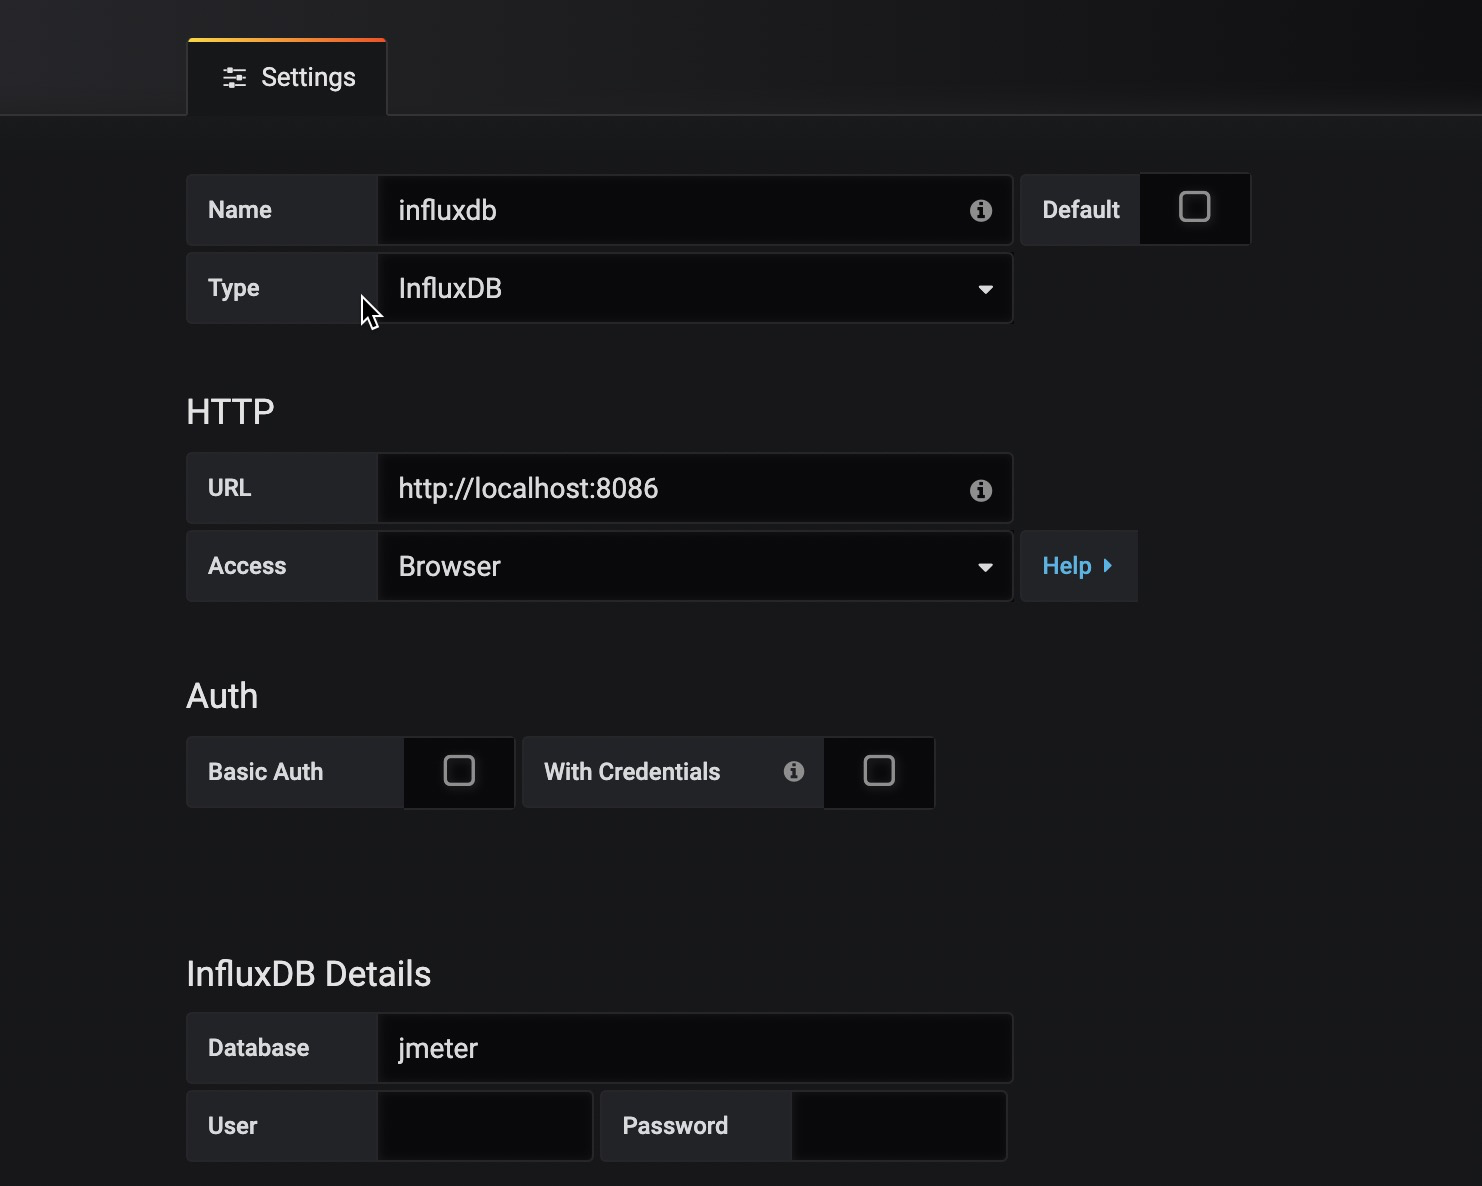Click the URL input with localhost:8086
1482x1186 pixels.
click(695, 488)
